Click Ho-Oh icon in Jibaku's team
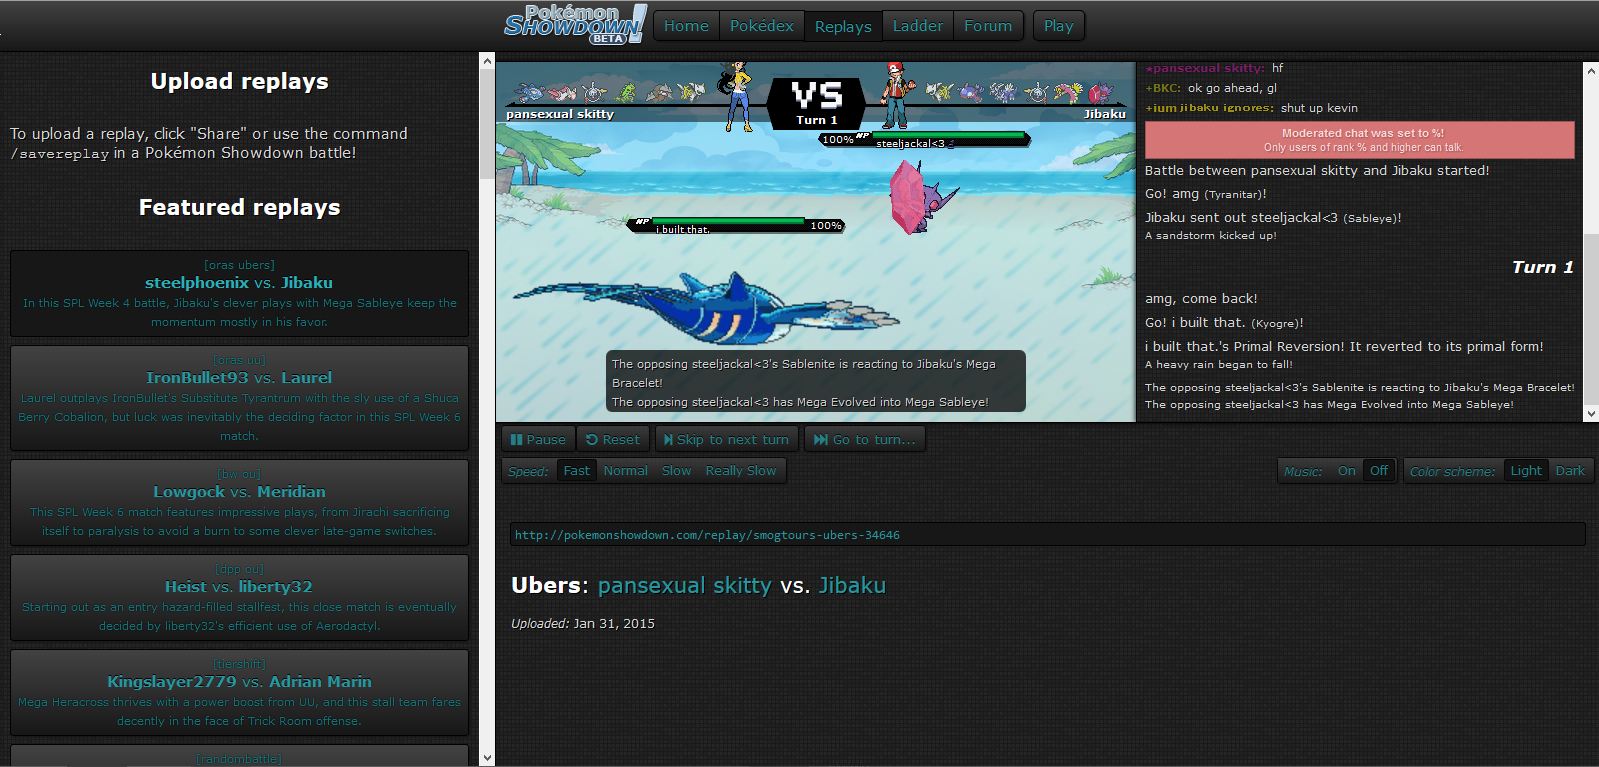 click(1068, 92)
